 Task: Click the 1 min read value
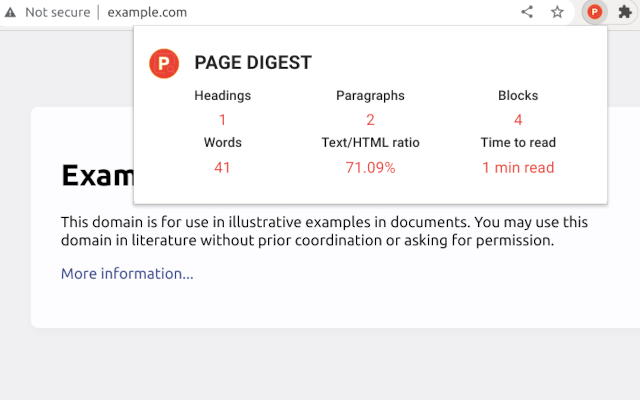[x=518, y=167]
